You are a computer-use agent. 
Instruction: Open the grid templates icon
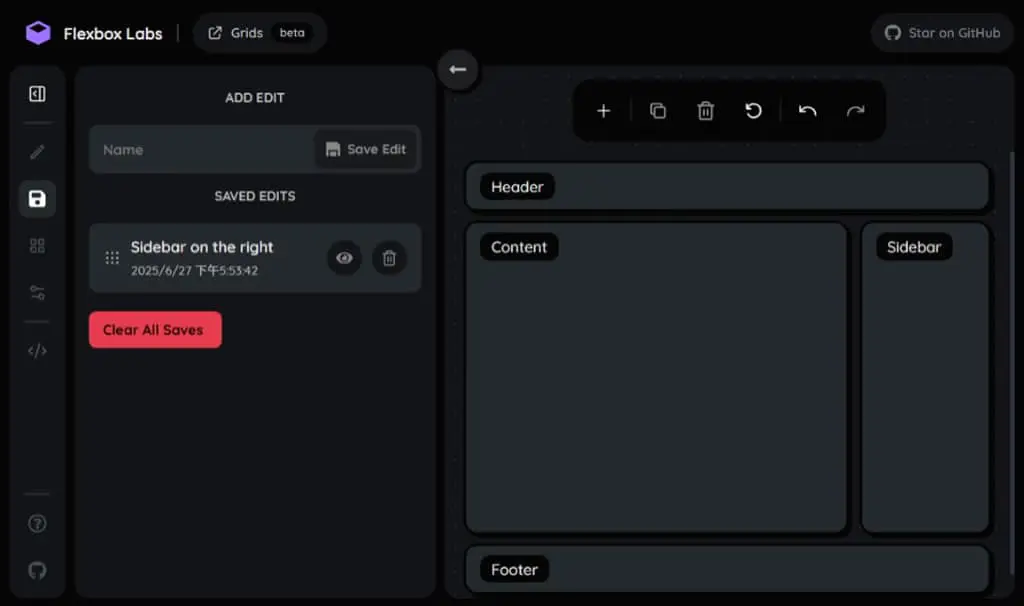pyautogui.click(x=37, y=246)
